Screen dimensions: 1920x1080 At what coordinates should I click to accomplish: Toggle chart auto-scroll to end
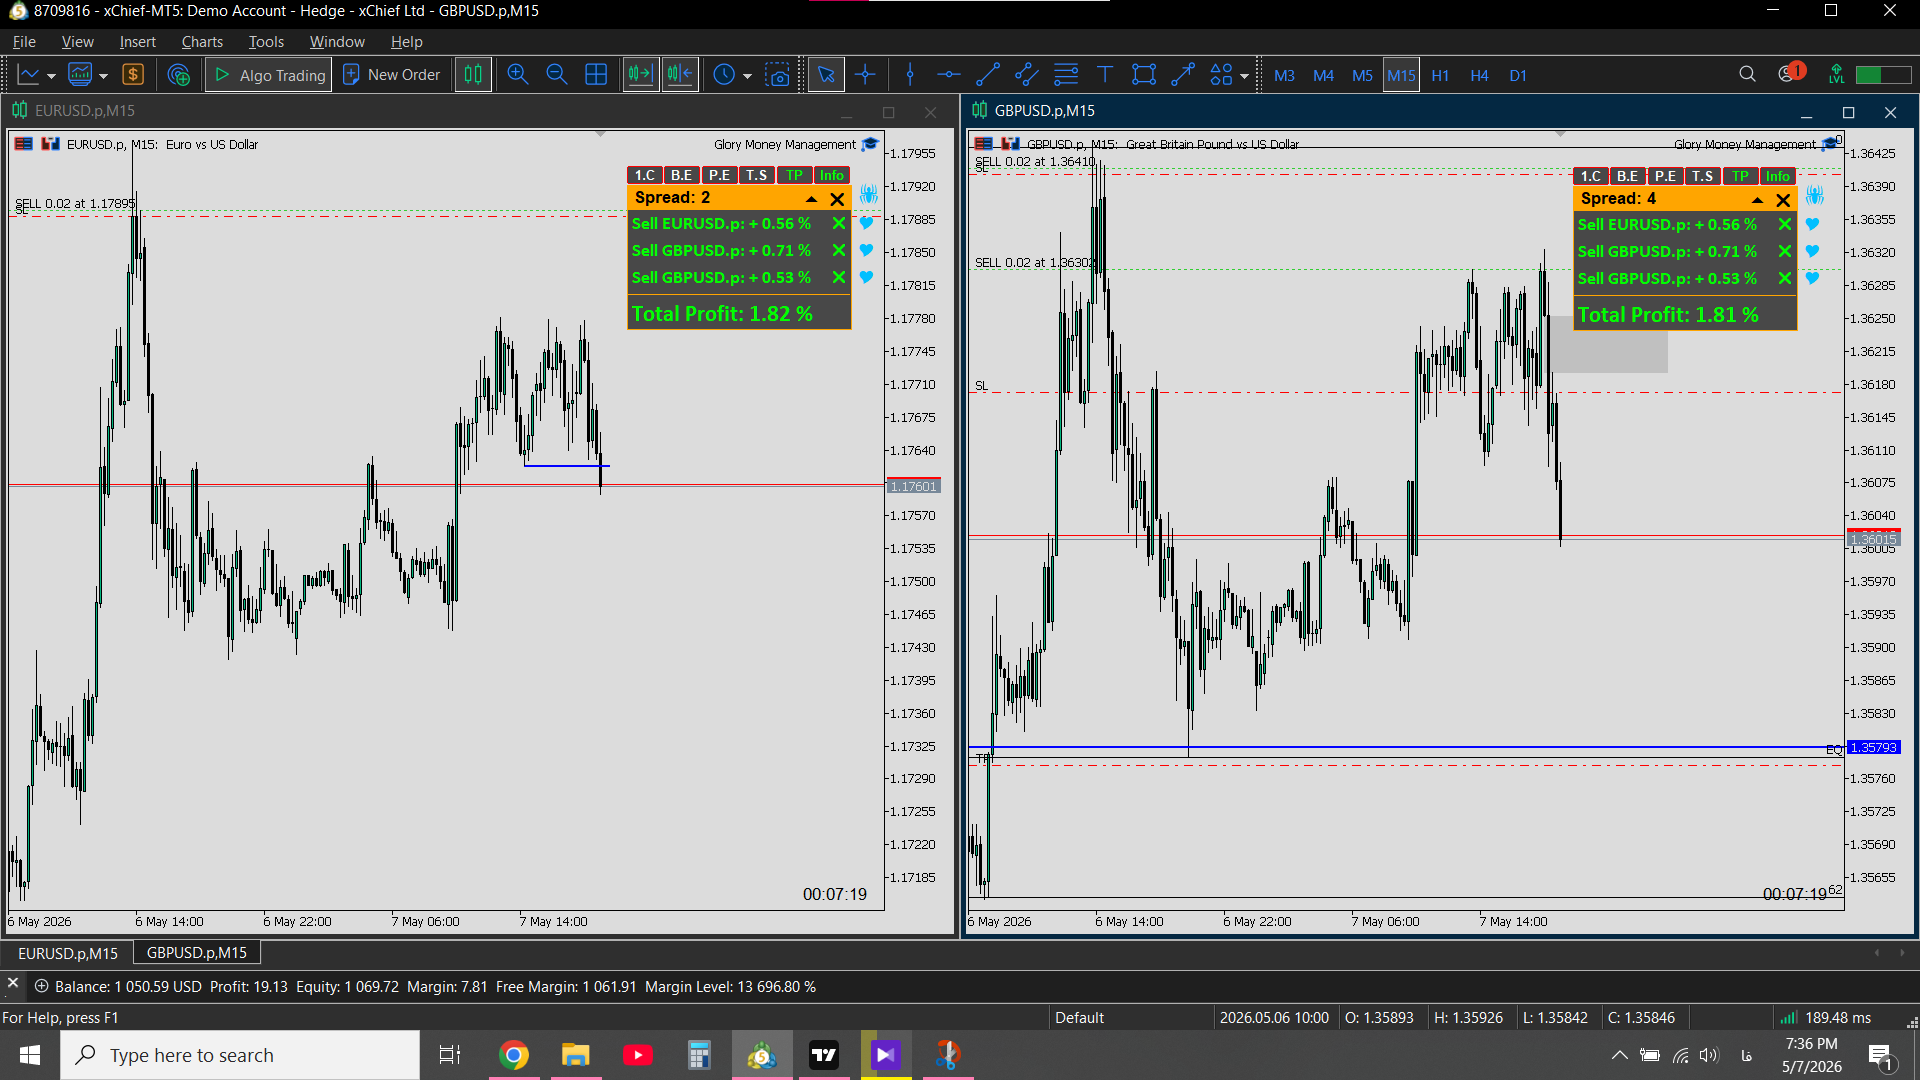click(x=640, y=75)
